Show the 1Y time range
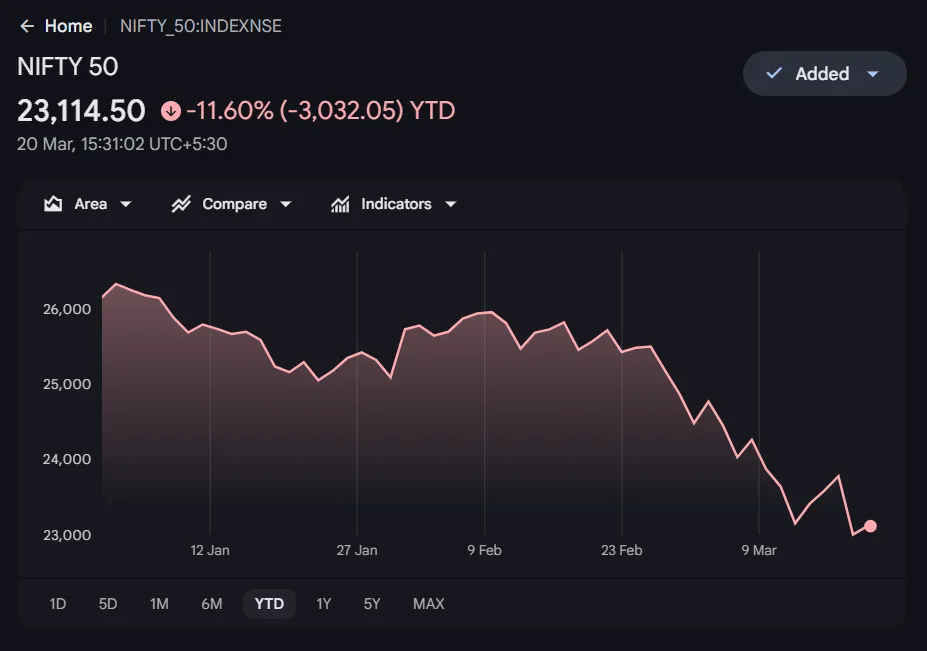Image resolution: width=927 pixels, height=651 pixels. [x=323, y=604]
